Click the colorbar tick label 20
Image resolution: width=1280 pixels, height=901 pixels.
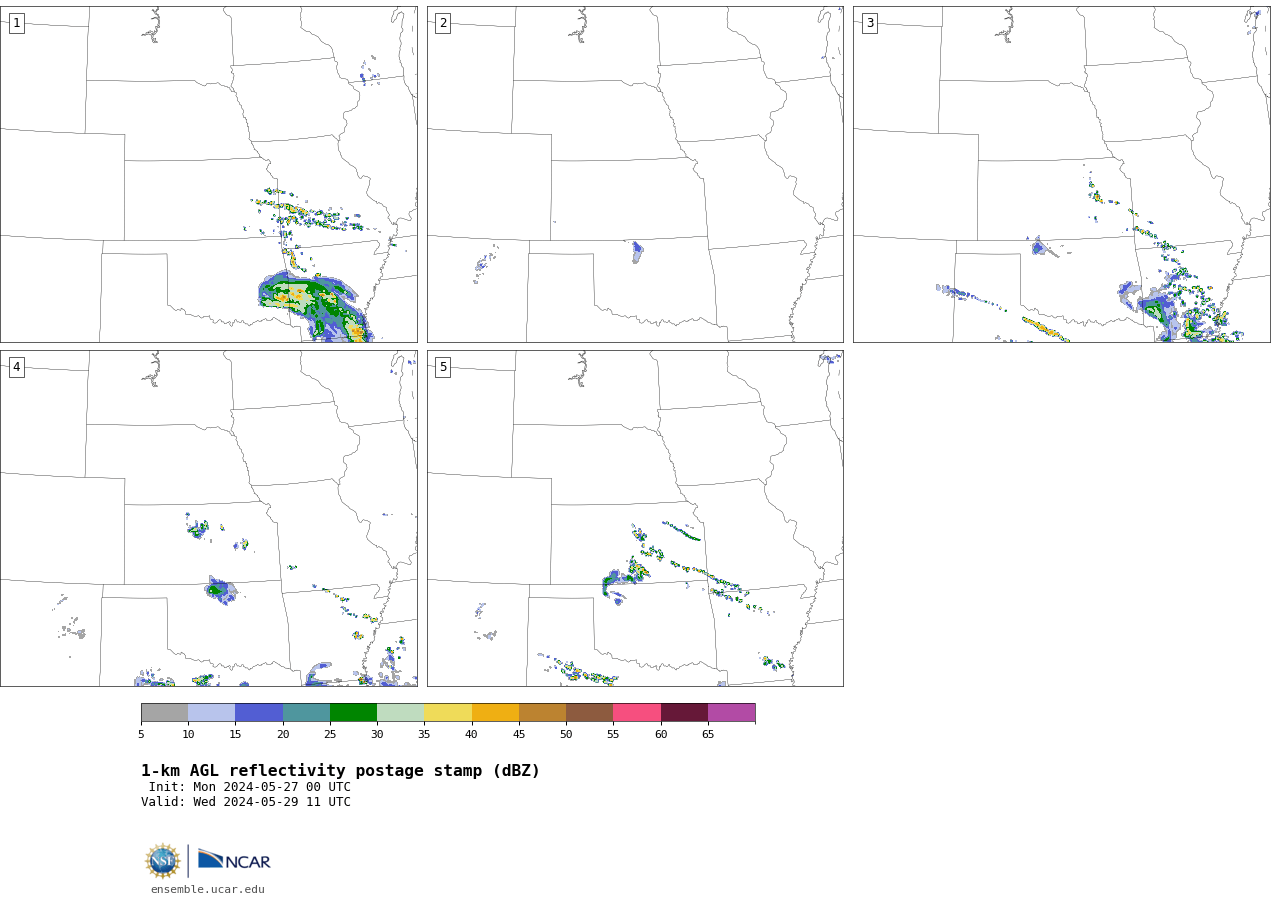tap(283, 735)
